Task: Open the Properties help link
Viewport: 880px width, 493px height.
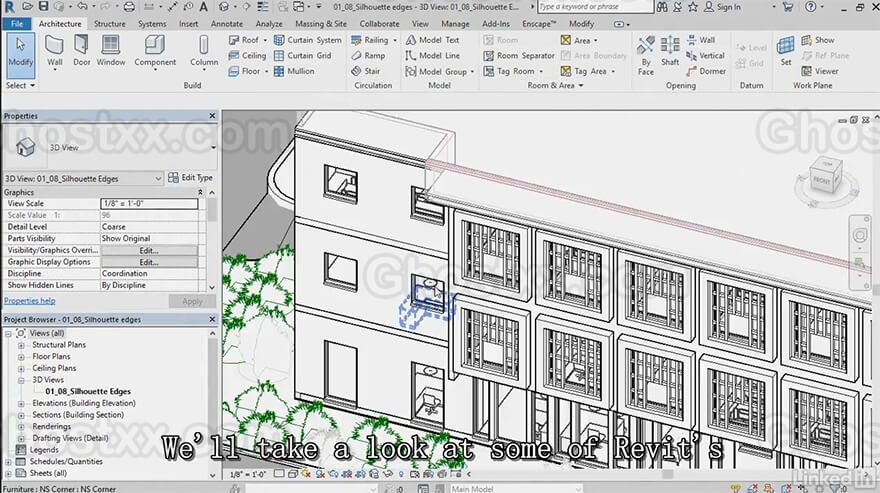Action: tap(30, 301)
